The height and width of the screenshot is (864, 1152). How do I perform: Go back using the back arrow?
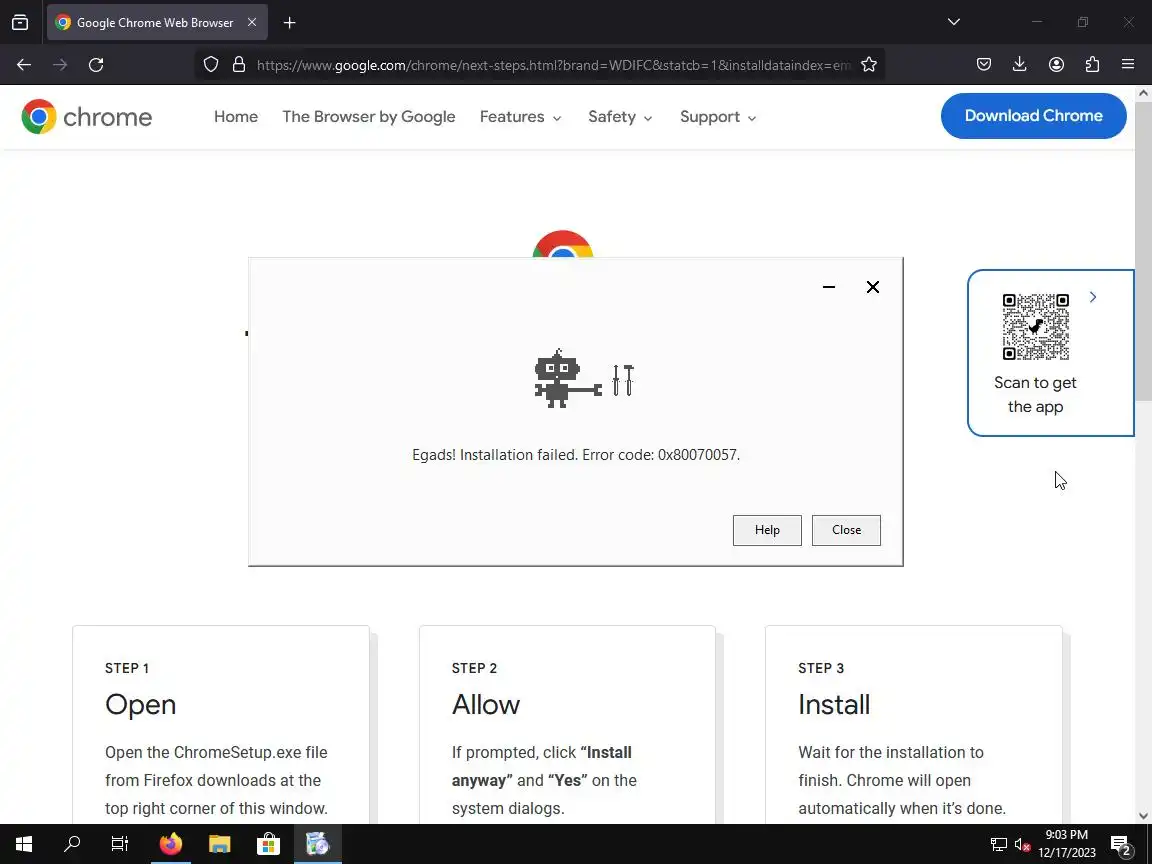click(24, 65)
